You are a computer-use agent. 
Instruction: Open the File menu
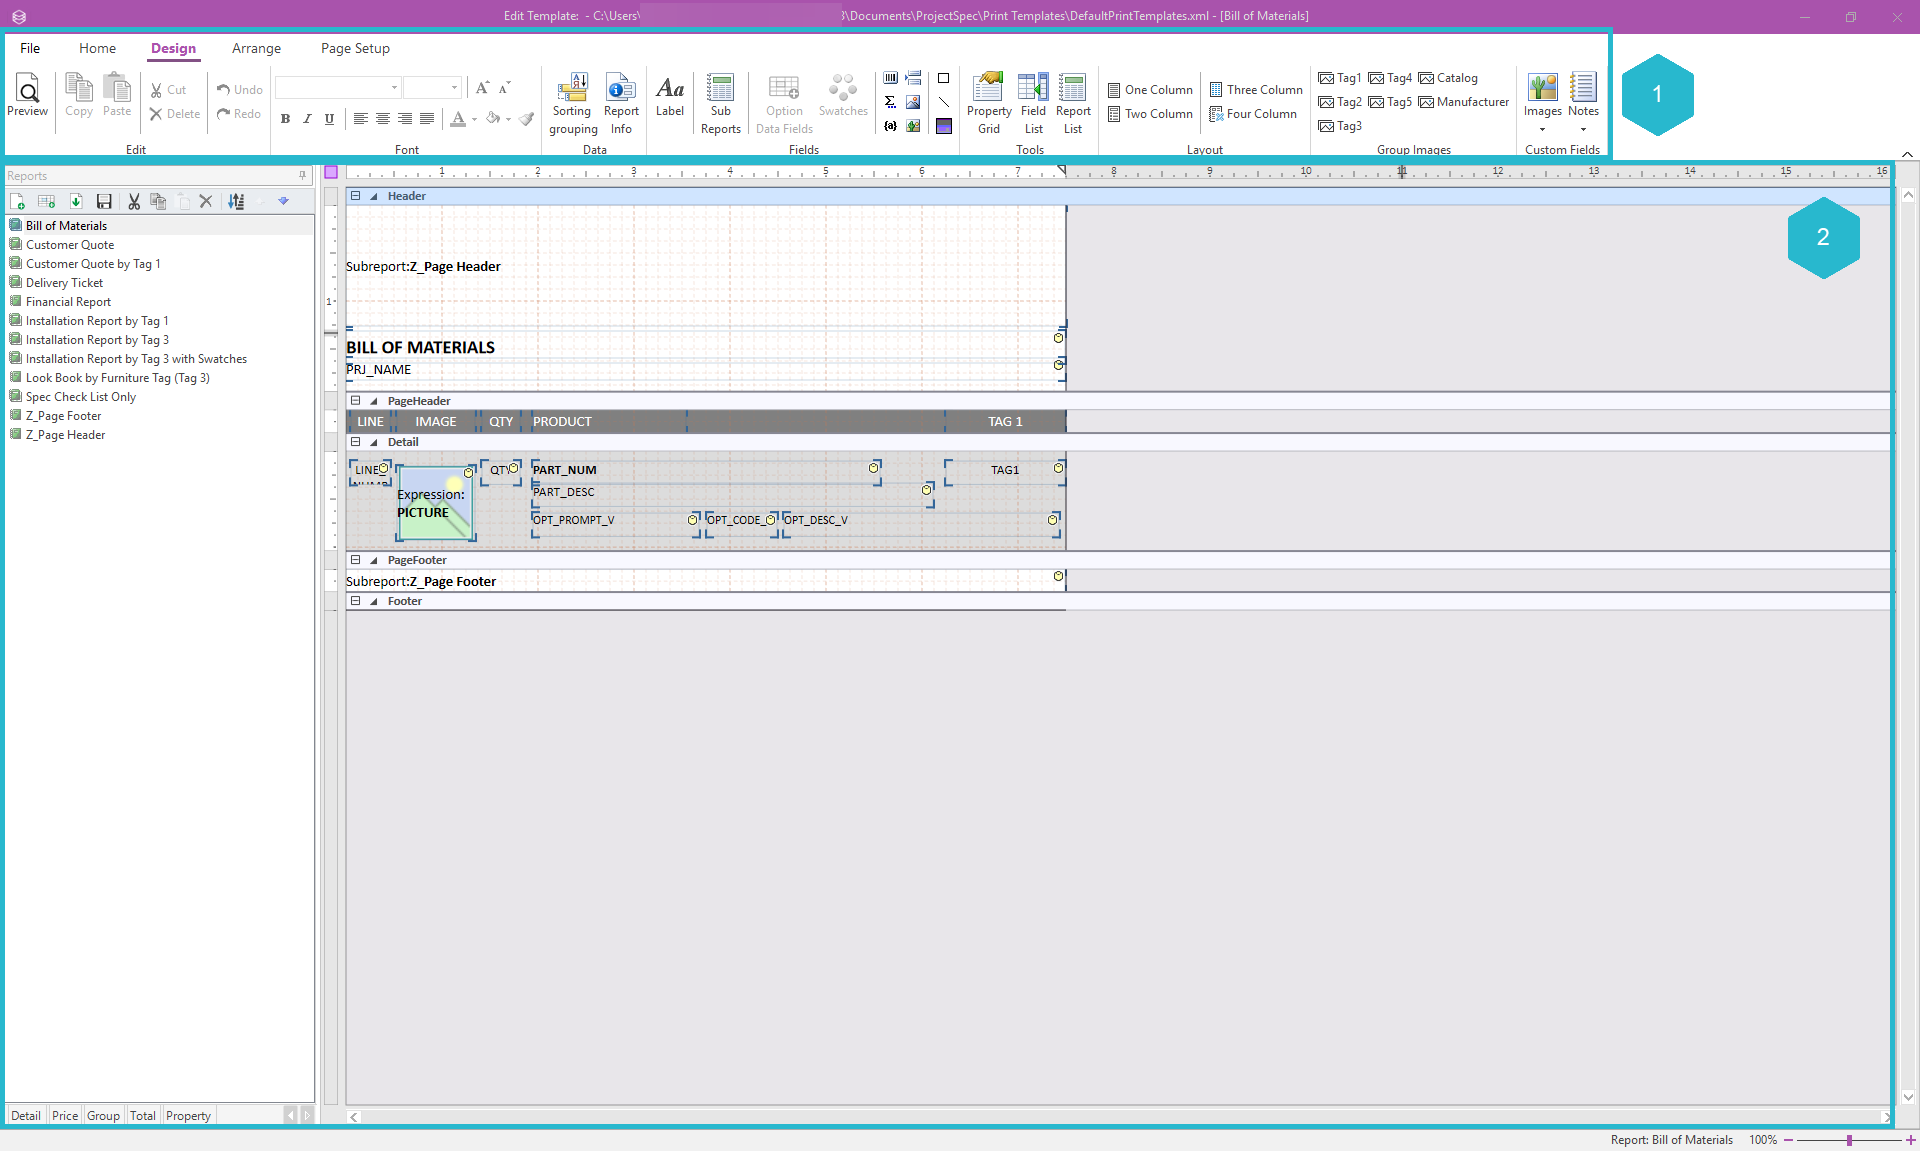[x=30, y=48]
